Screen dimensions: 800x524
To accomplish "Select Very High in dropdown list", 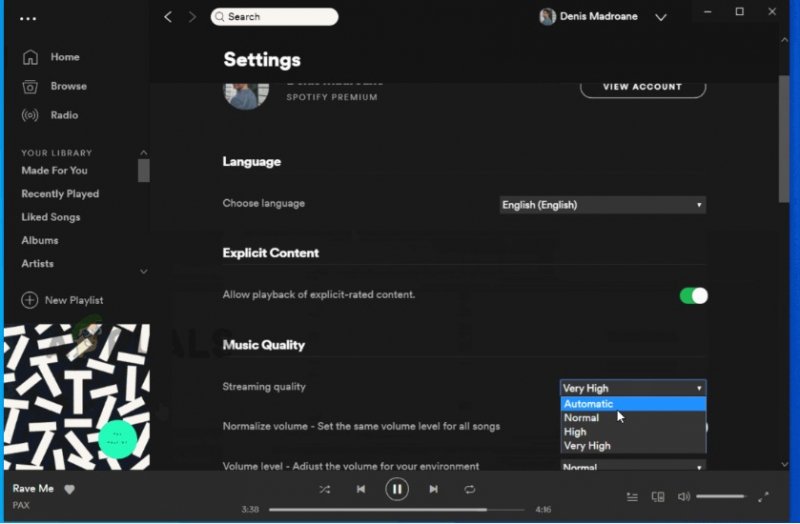I will (x=633, y=446).
